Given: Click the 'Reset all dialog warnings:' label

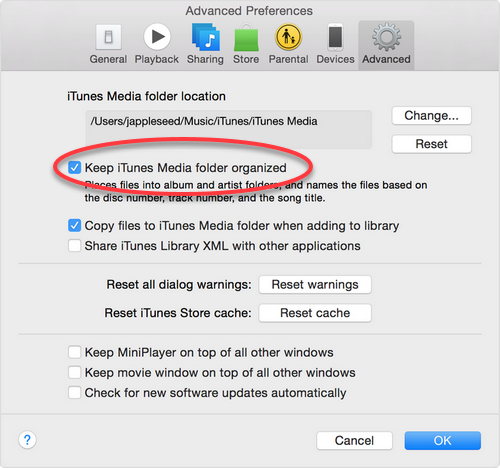Looking at the screenshot, I should (179, 285).
